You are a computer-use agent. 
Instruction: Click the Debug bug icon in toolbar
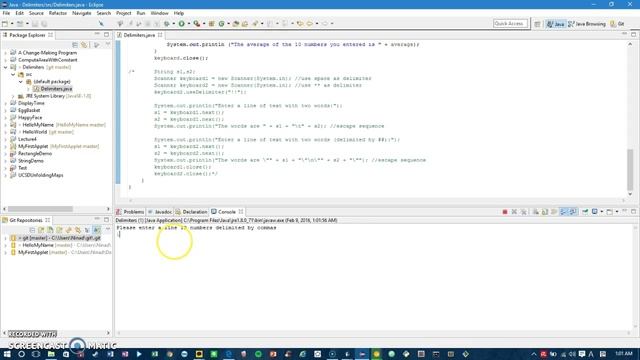167,24
